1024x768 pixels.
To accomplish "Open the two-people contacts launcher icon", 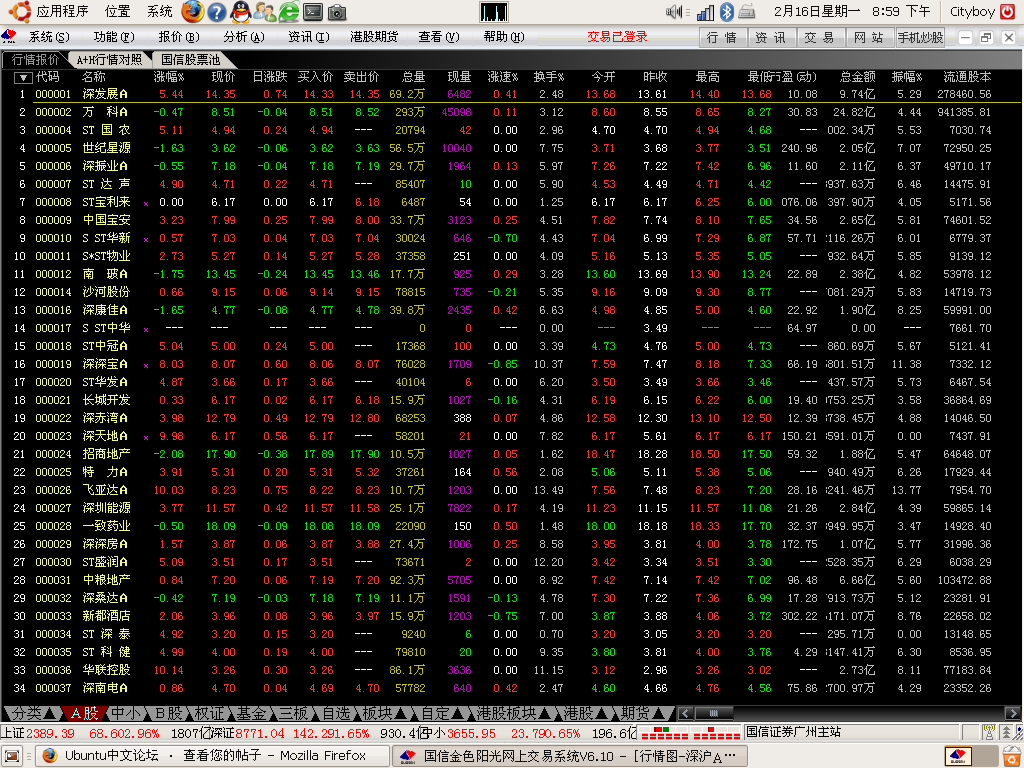I will pyautogui.click(x=264, y=12).
